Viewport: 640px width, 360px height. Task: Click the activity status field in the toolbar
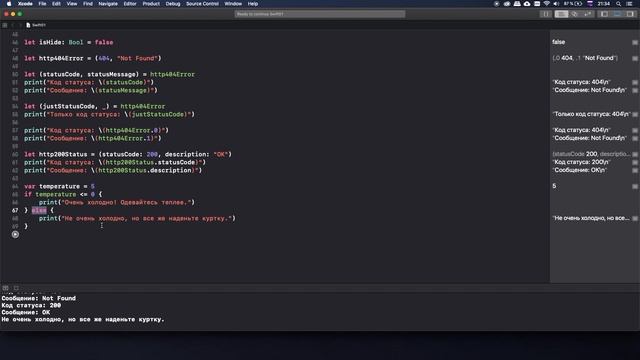pos(320,14)
